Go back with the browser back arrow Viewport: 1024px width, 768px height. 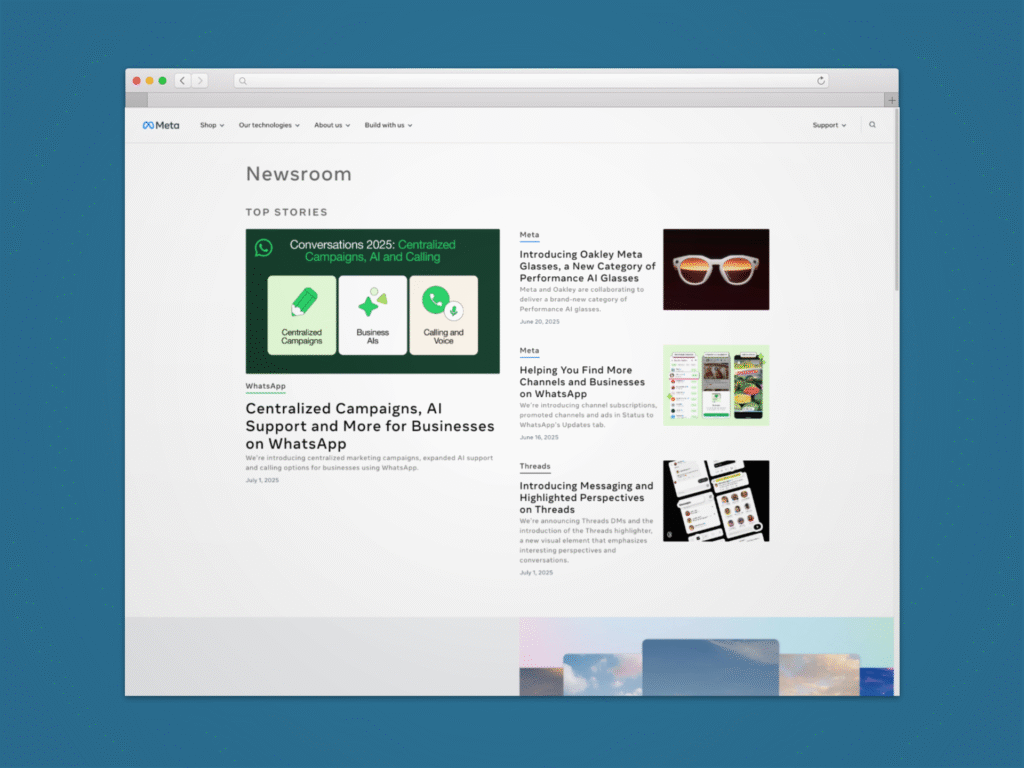(183, 80)
